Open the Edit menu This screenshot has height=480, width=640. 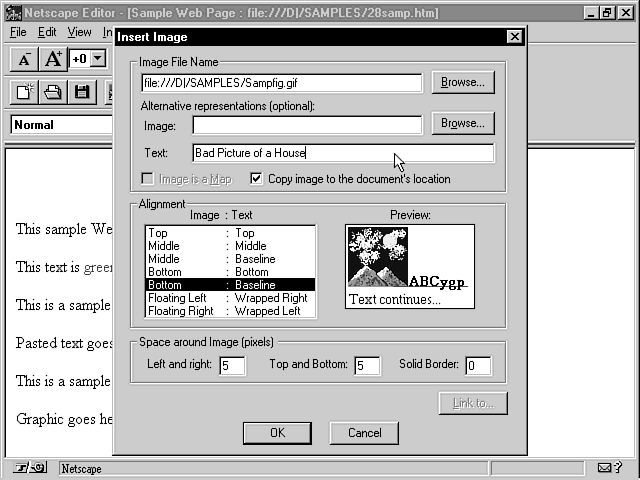[47, 32]
